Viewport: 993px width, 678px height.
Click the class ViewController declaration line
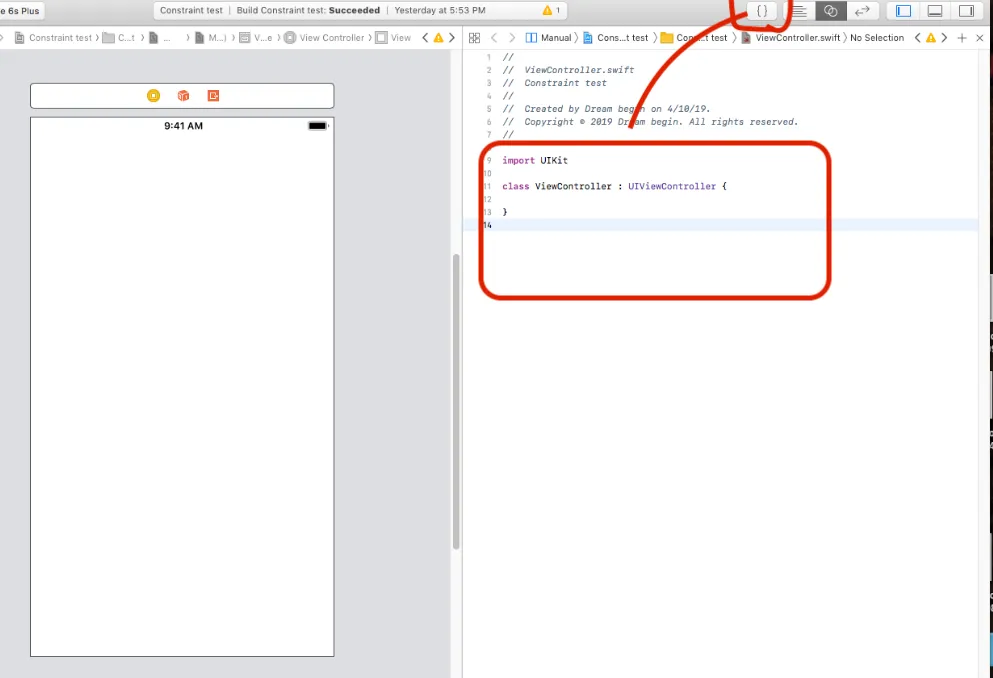pos(614,186)
